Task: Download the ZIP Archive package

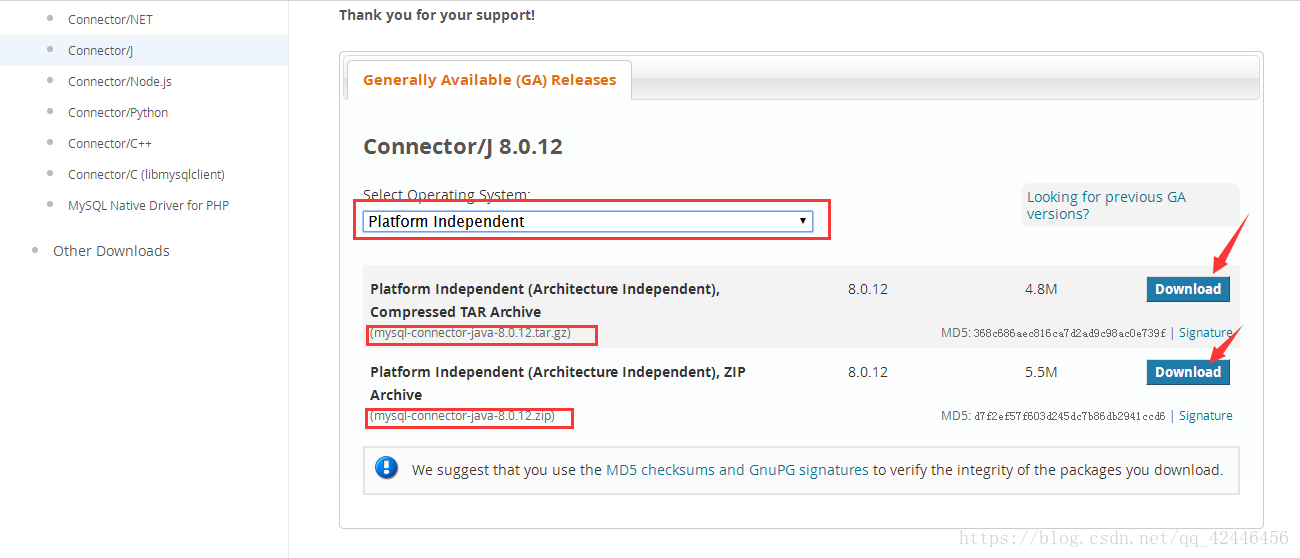Action: point(1188,372)
